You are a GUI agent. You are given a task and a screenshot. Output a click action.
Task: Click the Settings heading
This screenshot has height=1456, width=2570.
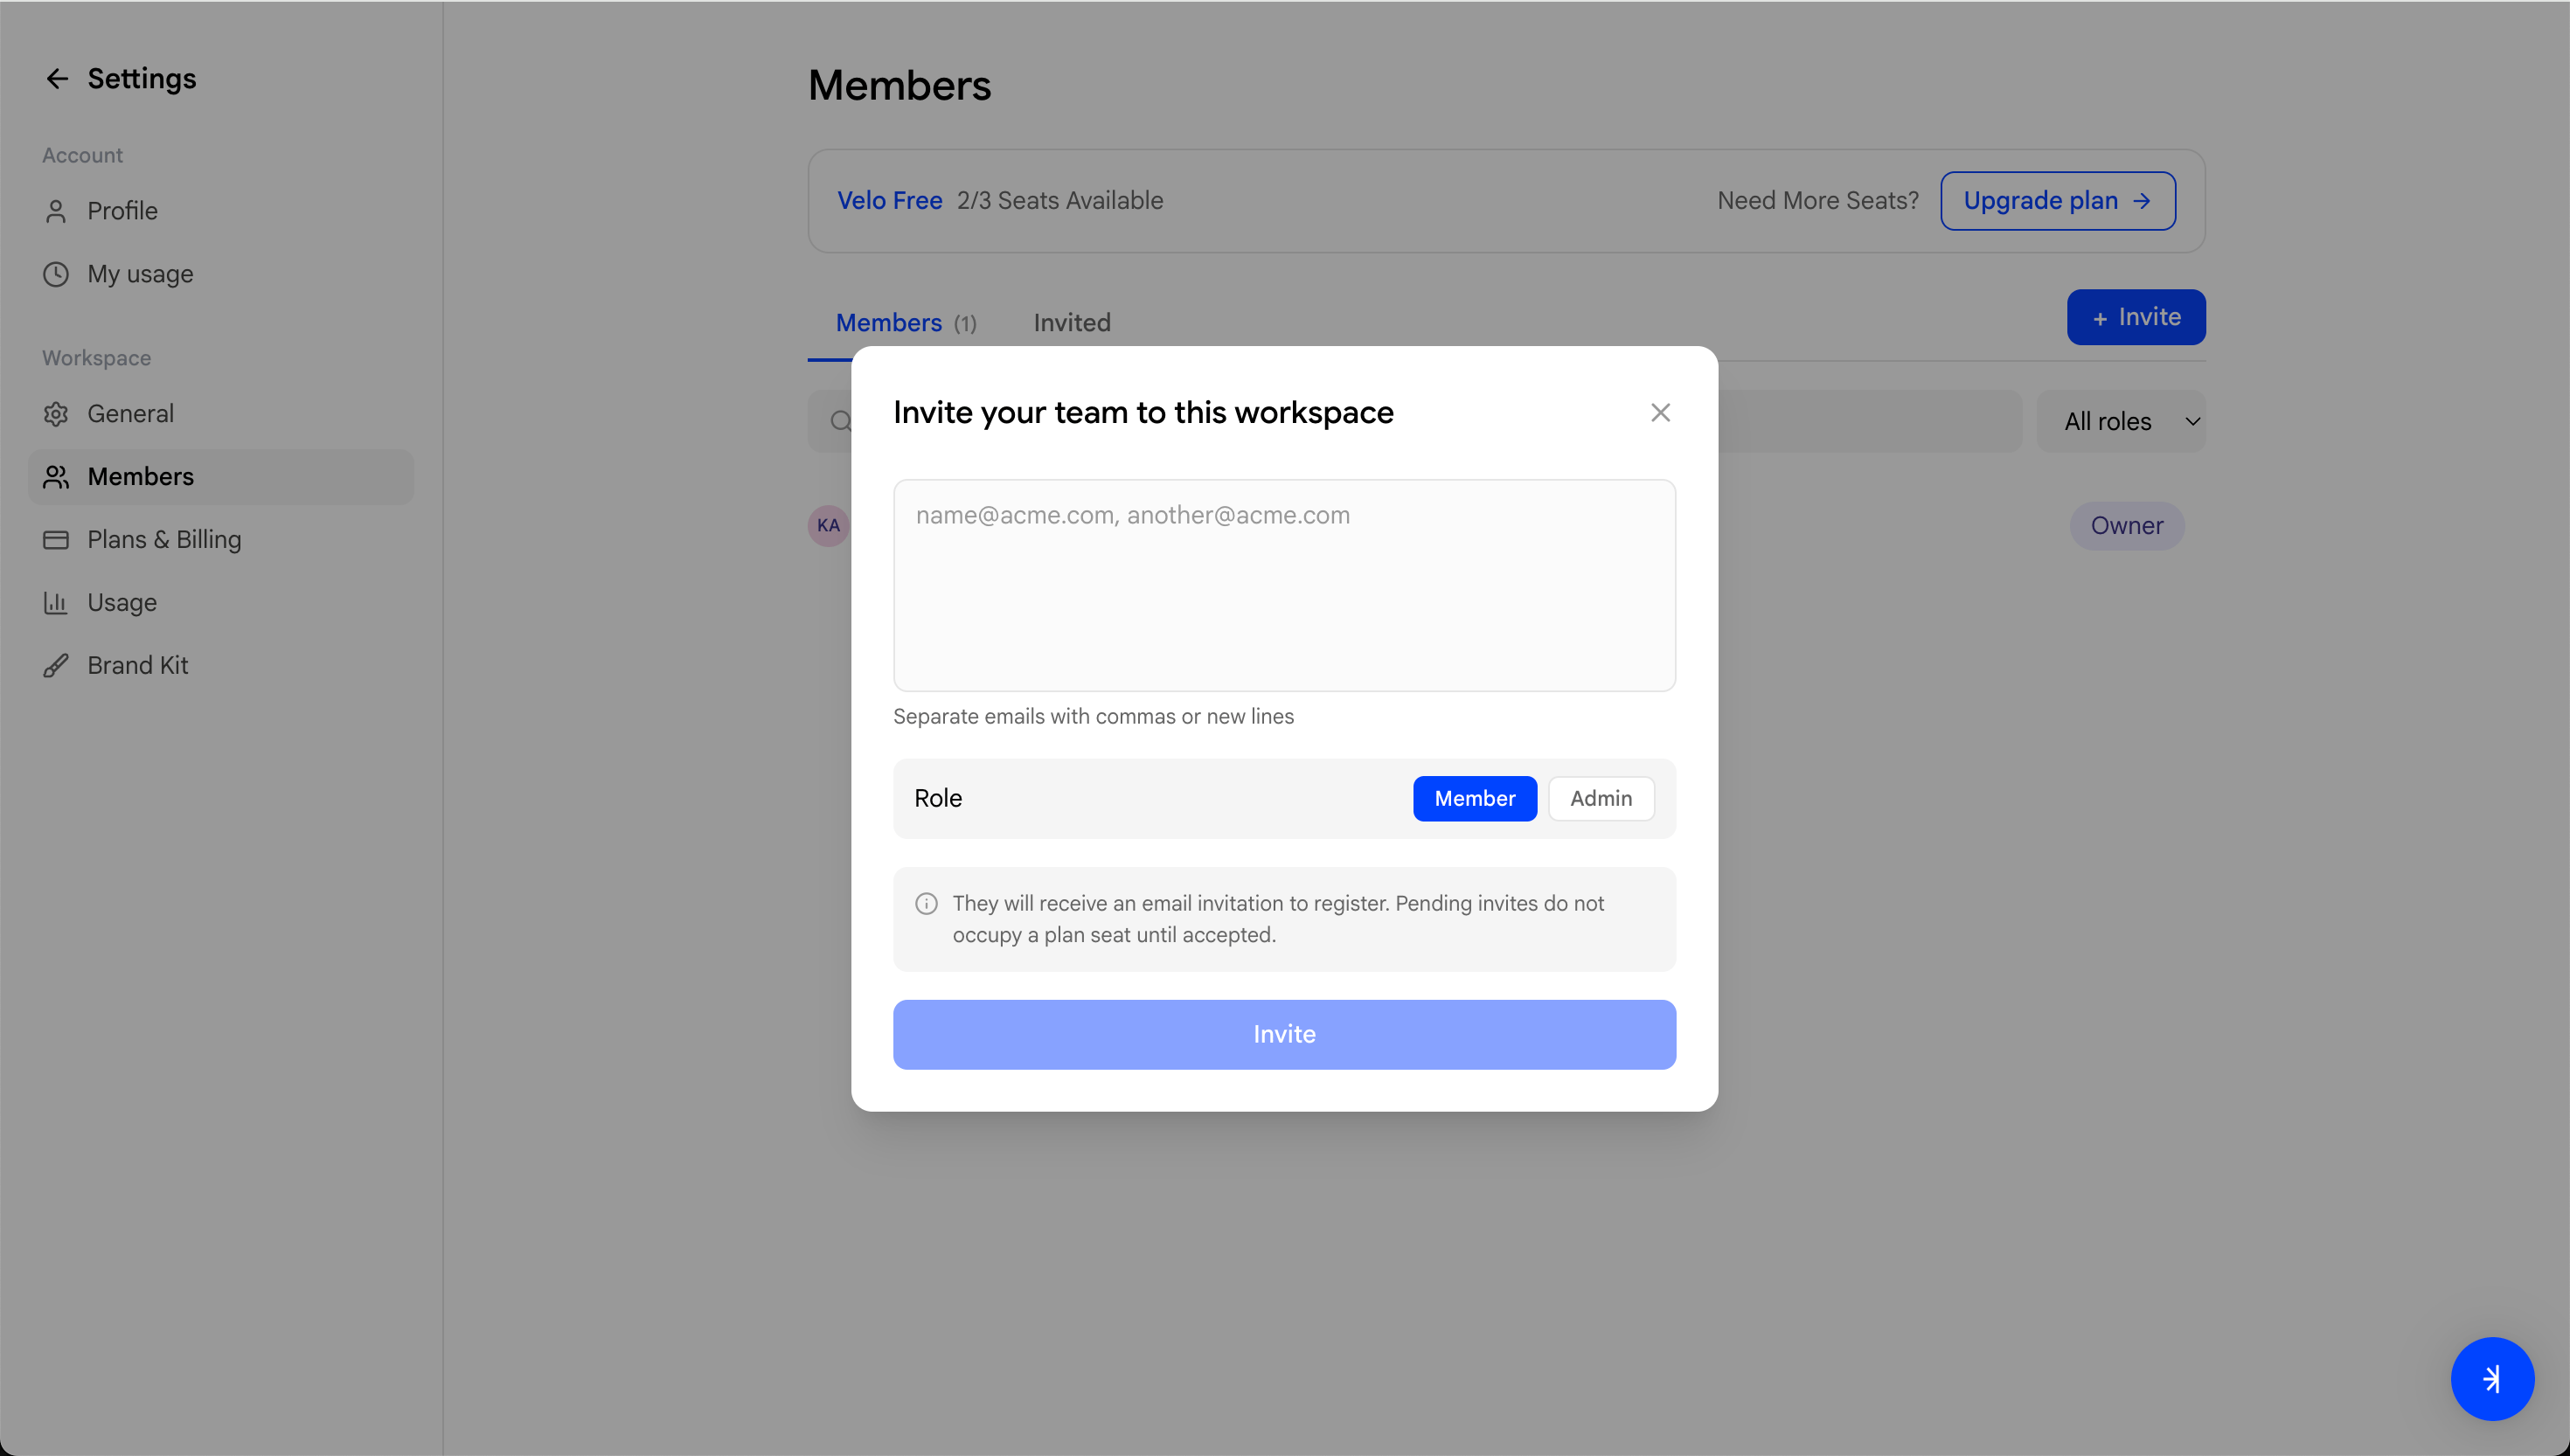tap(142, 79)
